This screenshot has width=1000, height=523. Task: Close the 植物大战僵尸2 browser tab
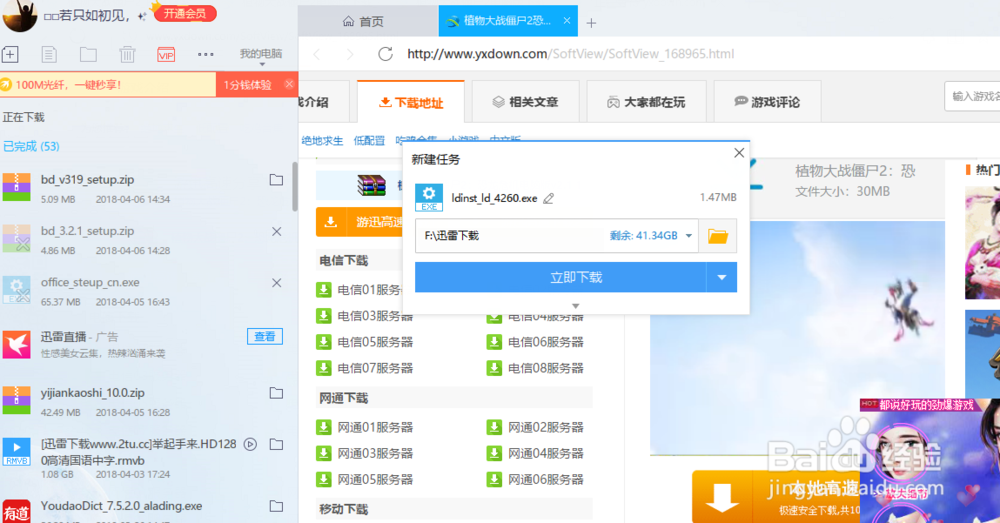pos(567,21)
